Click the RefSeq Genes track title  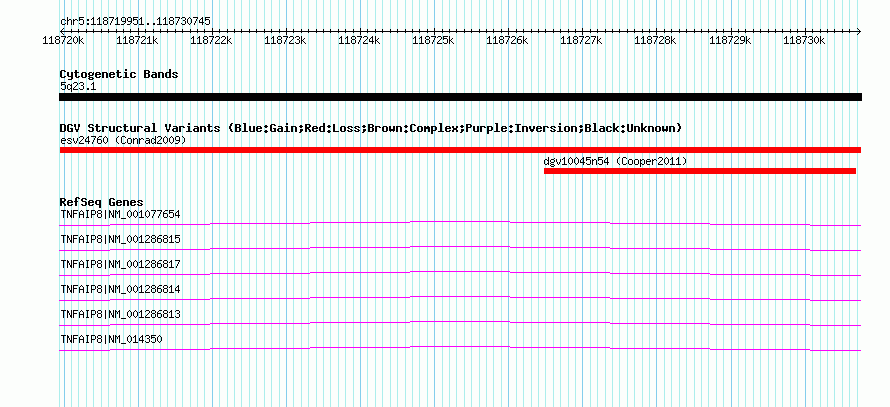coord(102,202)
